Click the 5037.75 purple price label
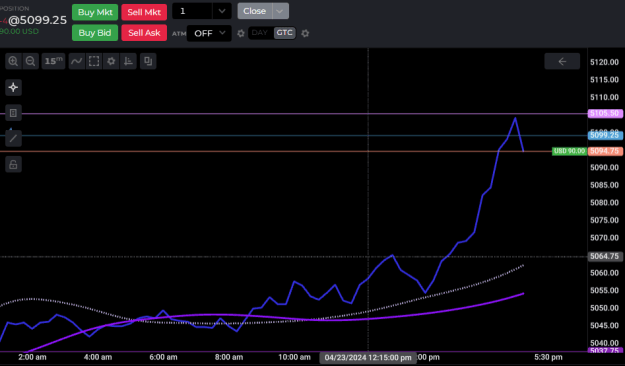The width and height of the screenshot is (625, 366). point(605,350)
